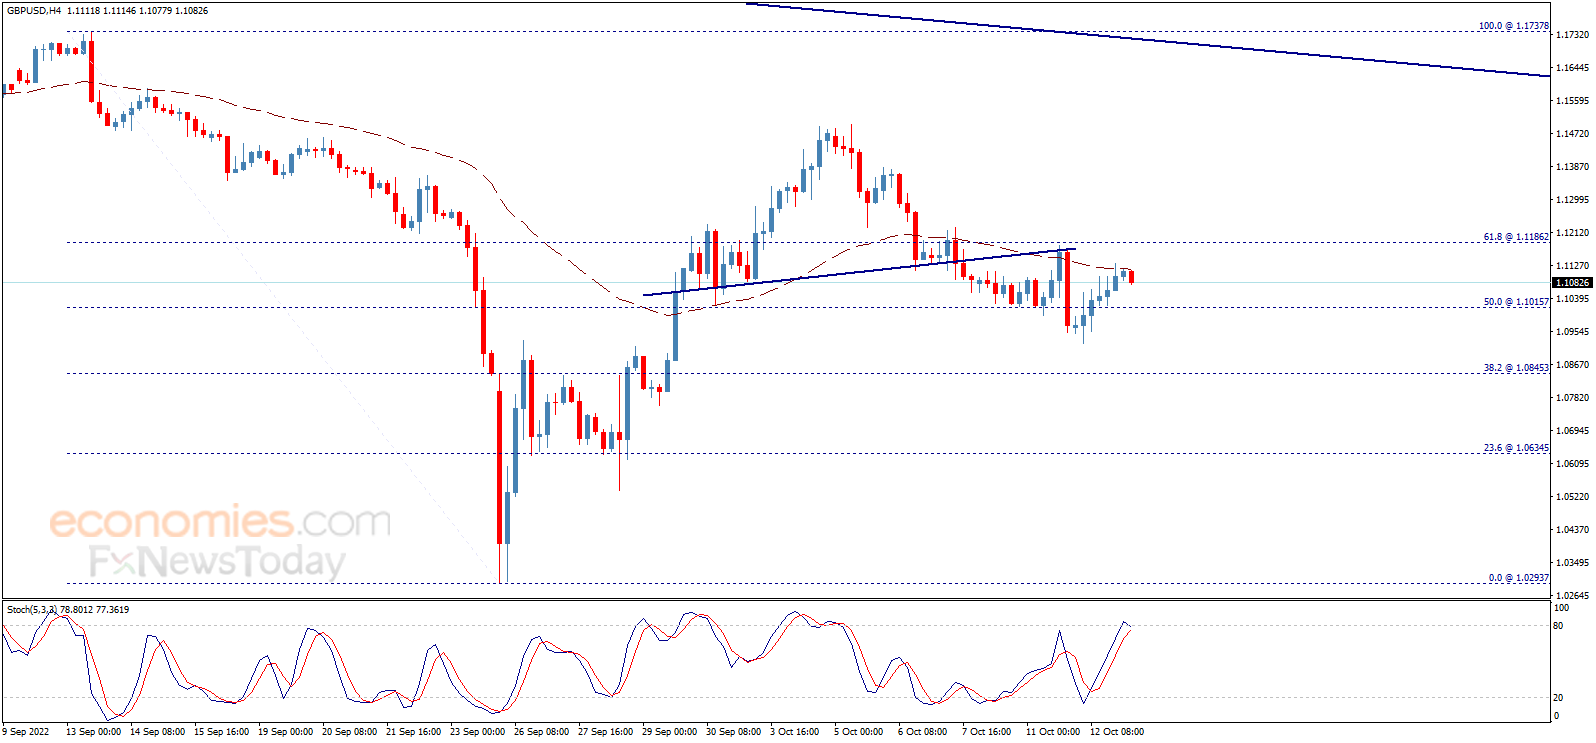The height and width of the screenshot is (743, 1596).
Task: Click price scale value 1.07820
Action: (x=1573, y=398)
